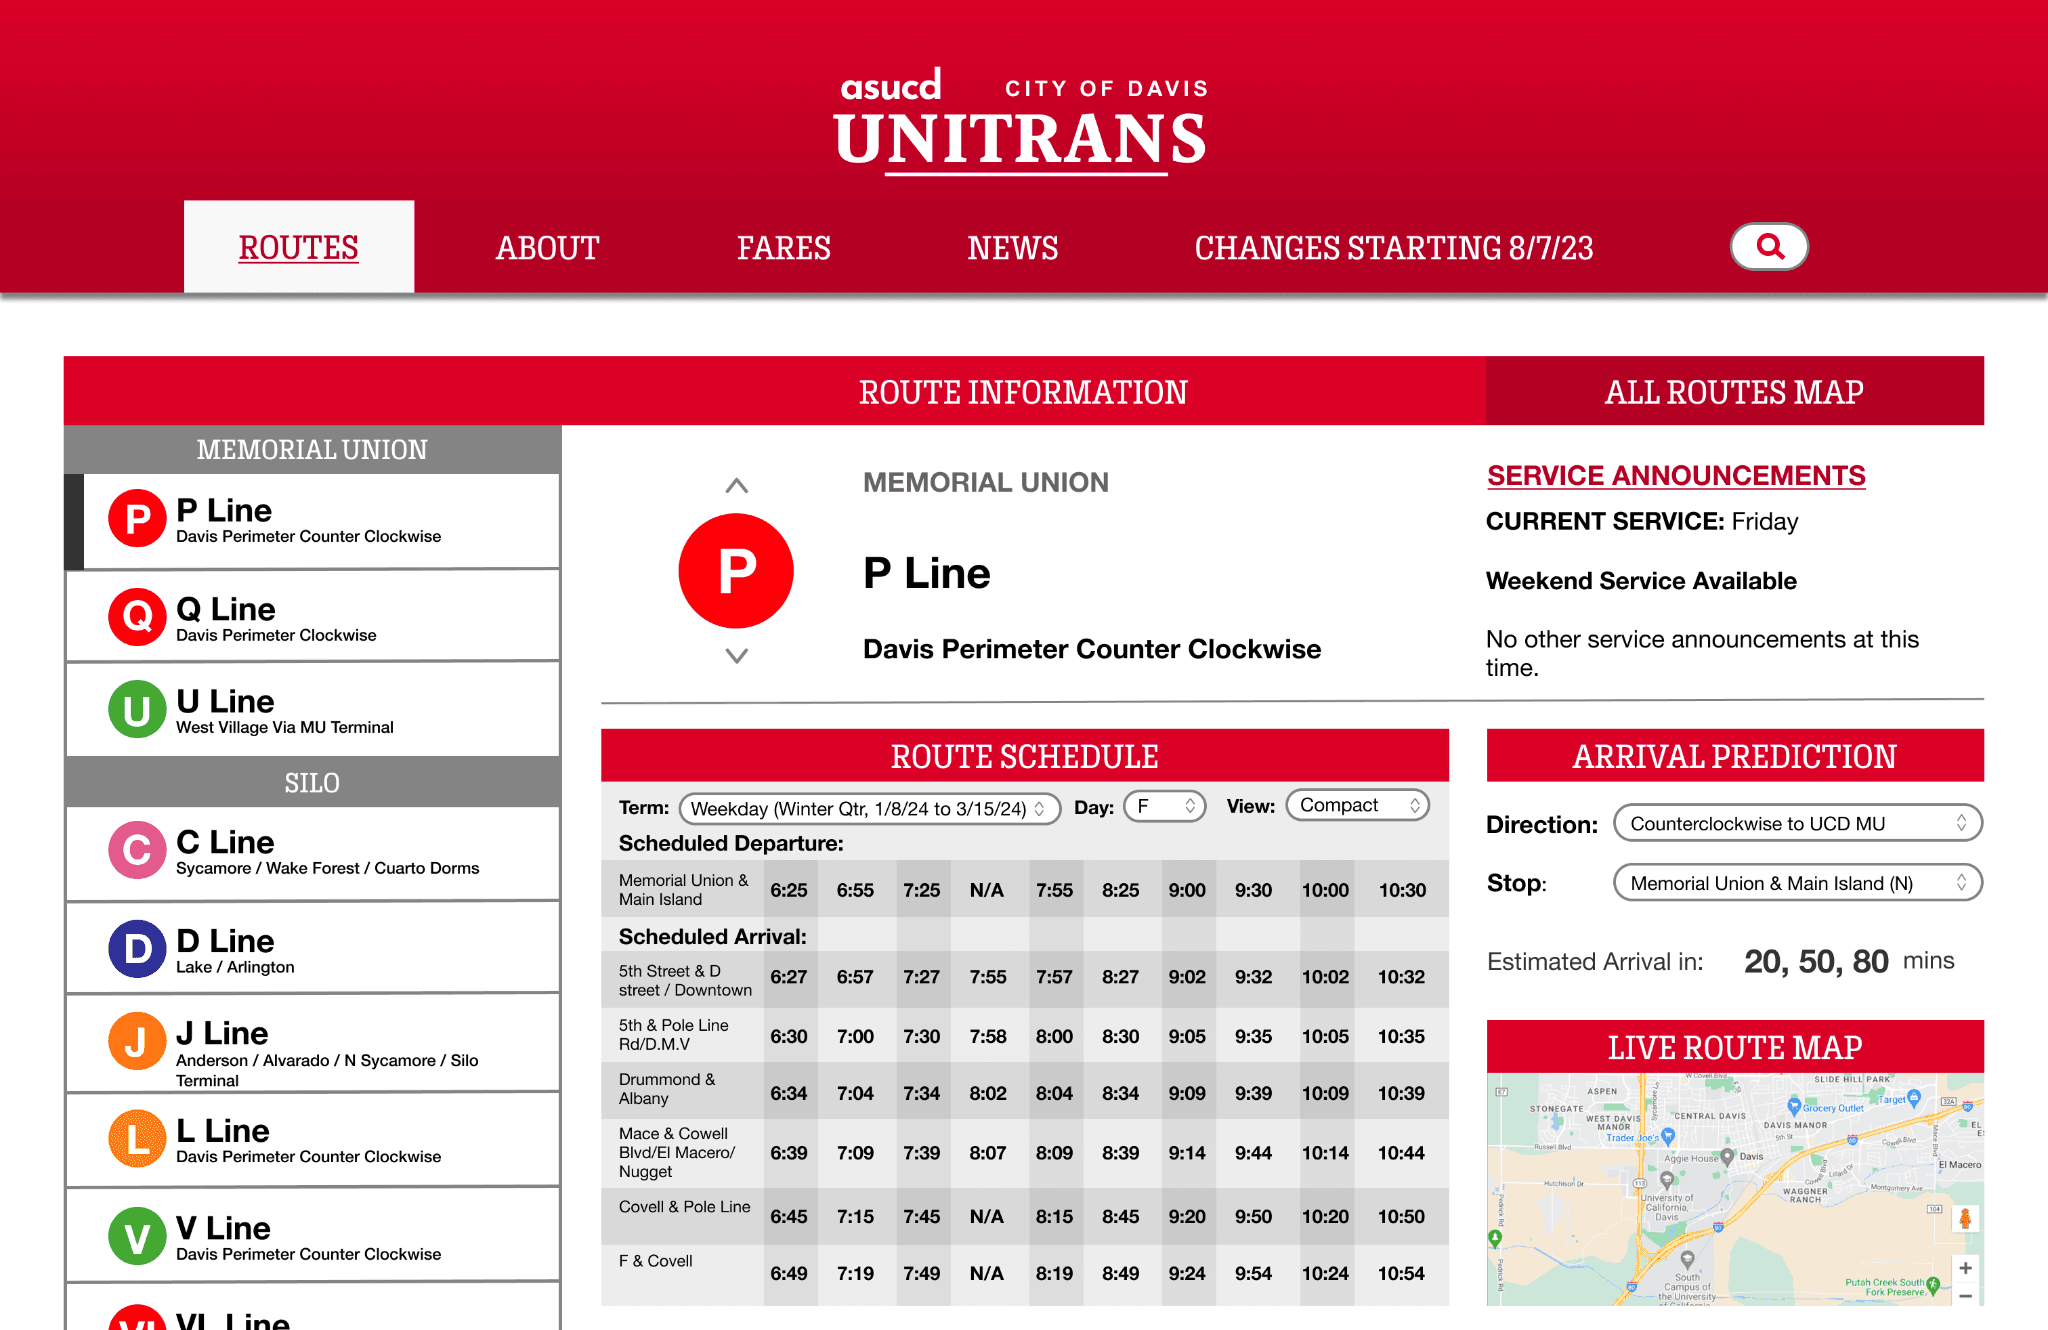Click the Grocery Outlet marker on map
The image size is (2048, 1330).
click(x=1794, y=1106)
